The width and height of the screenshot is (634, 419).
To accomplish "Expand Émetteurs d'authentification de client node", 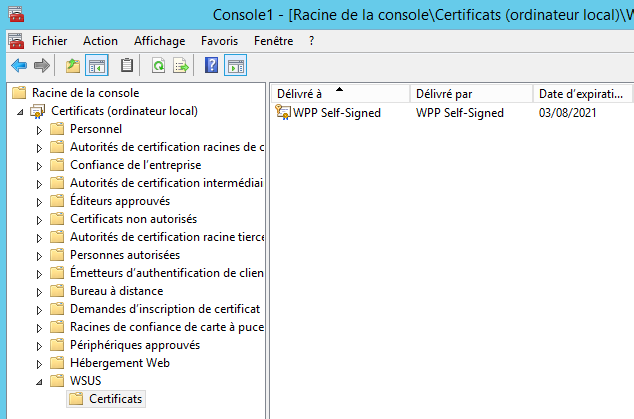I will 39,274.
